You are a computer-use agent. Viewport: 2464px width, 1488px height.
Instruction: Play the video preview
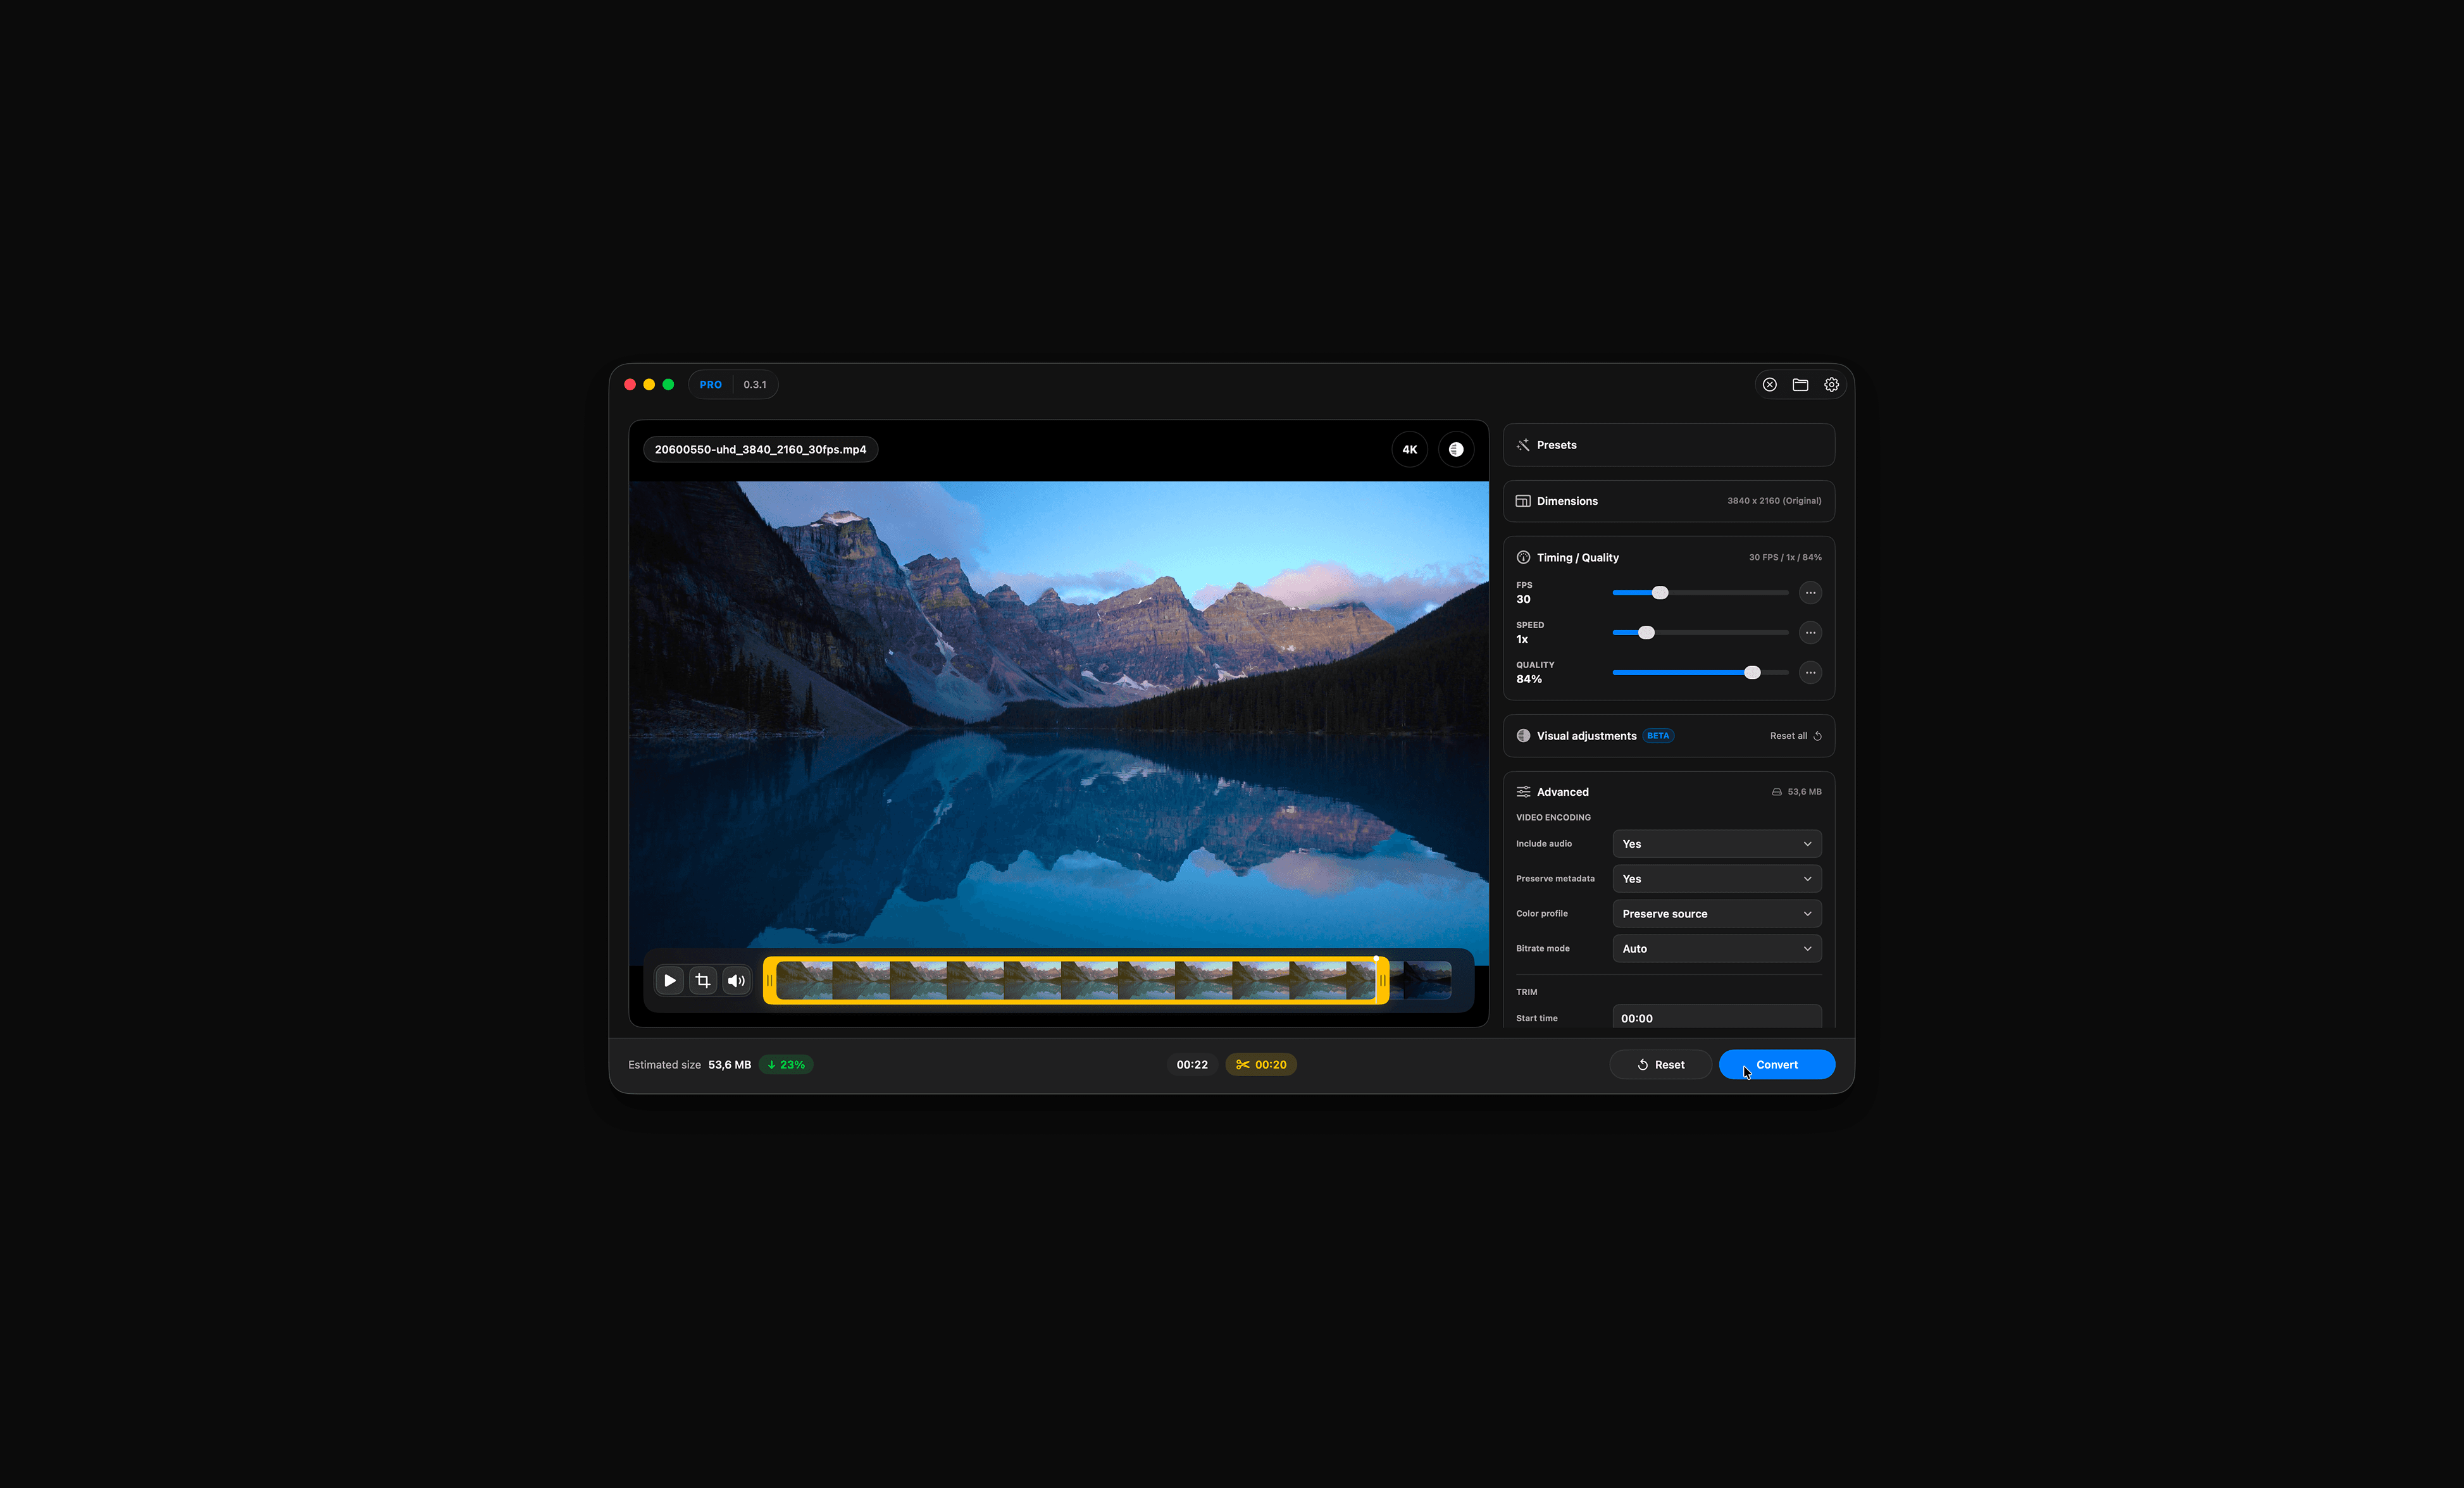tap(670, 980)
